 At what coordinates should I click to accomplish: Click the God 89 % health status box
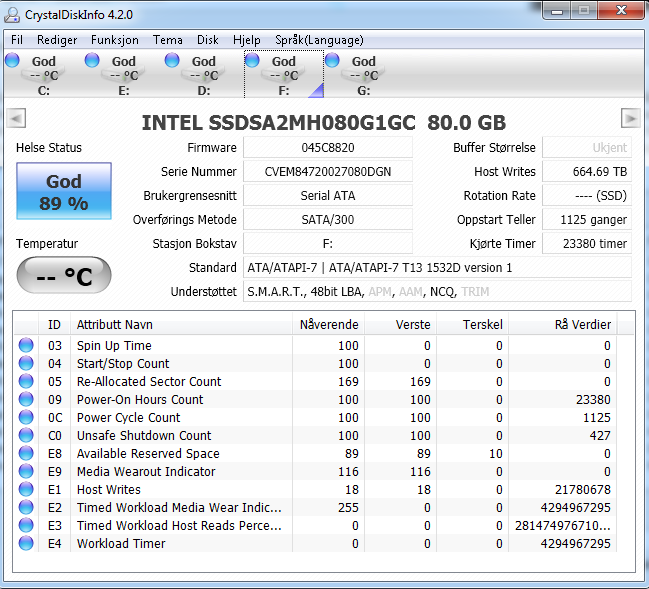pos(64,191)
